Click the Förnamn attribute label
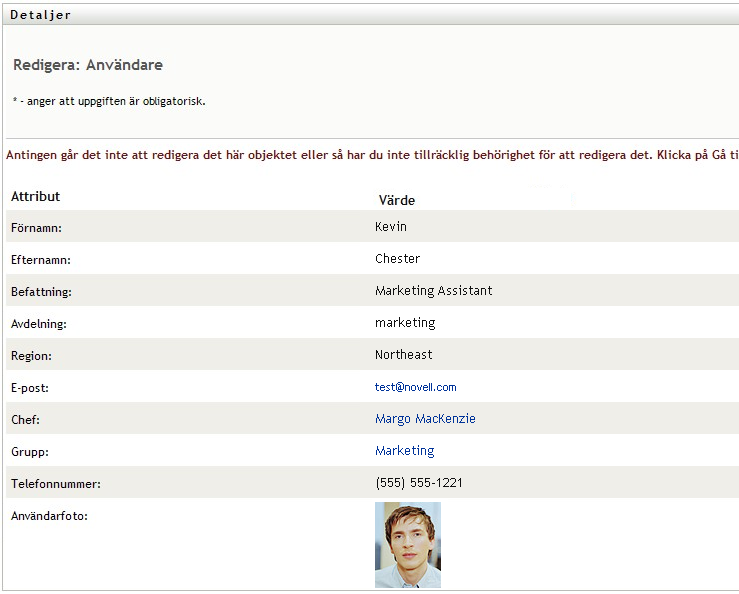 click(36, 228)
